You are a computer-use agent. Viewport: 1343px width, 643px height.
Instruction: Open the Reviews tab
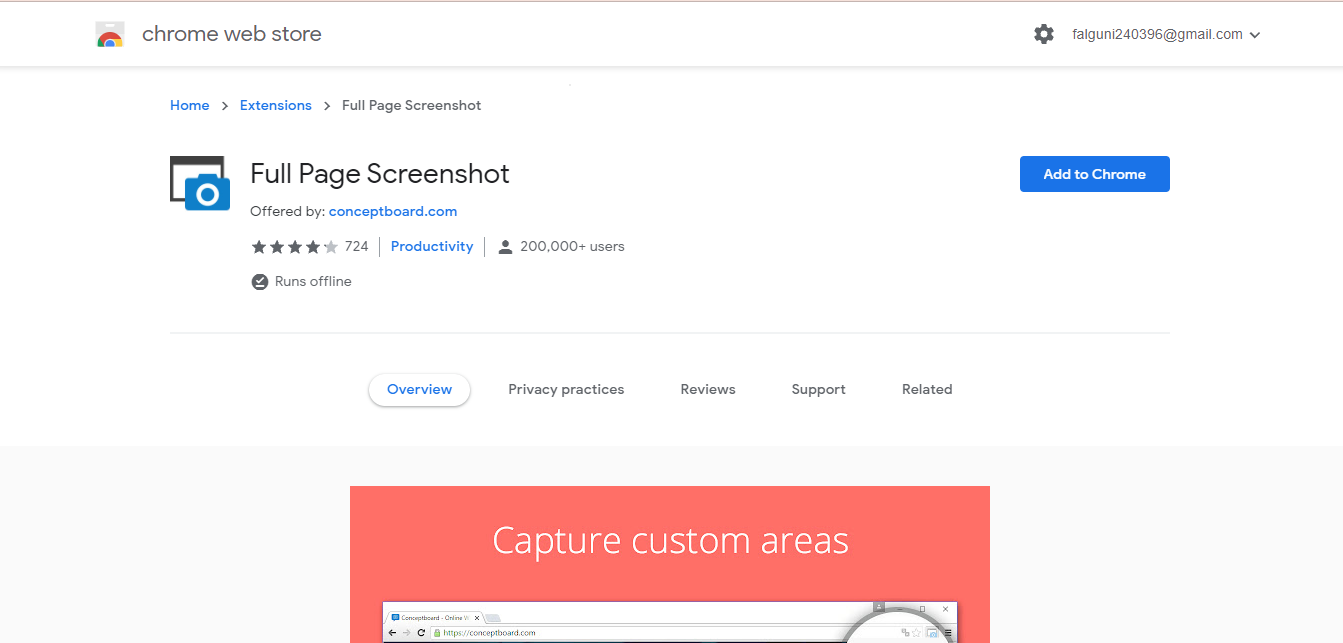click(x=708, y=390)
